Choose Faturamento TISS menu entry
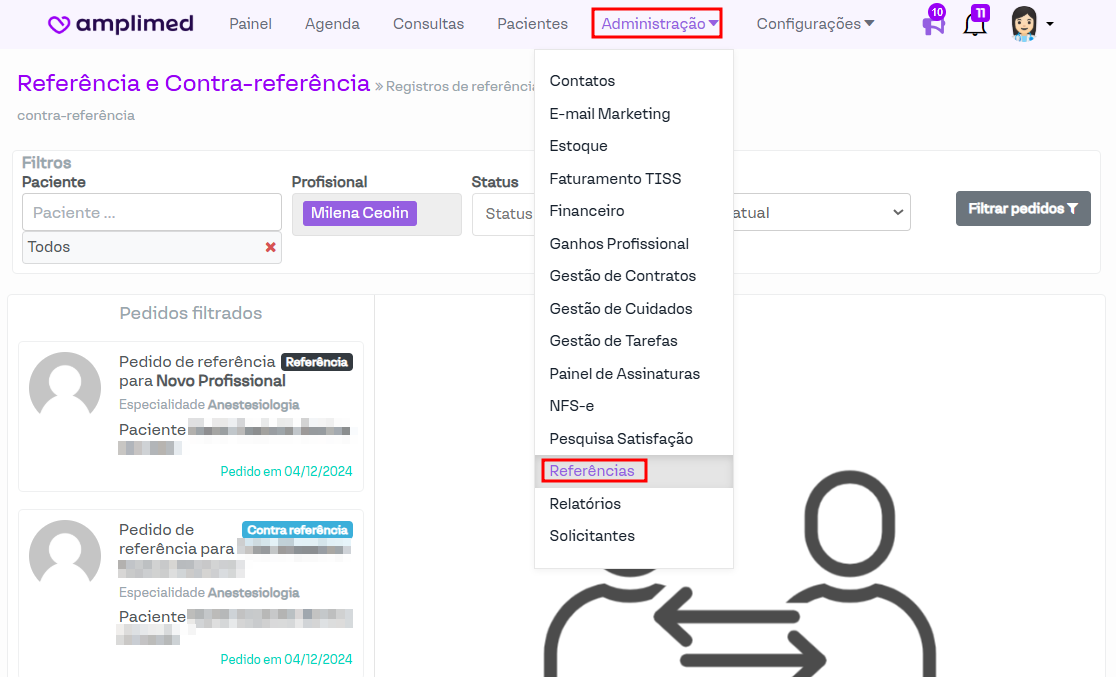1116x677 pixels. (x=615, y=179)
